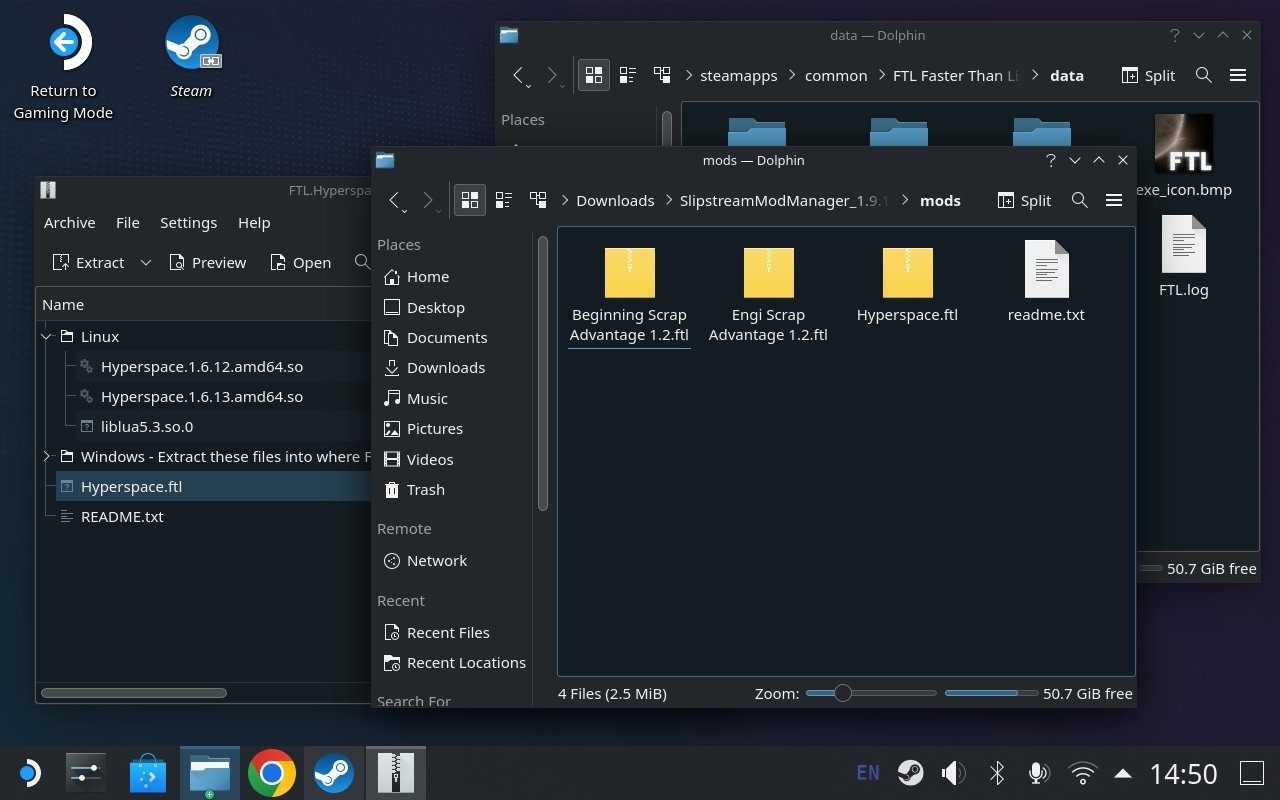
Task: Open hamburger menu in data window
Action: [1238, 75]
